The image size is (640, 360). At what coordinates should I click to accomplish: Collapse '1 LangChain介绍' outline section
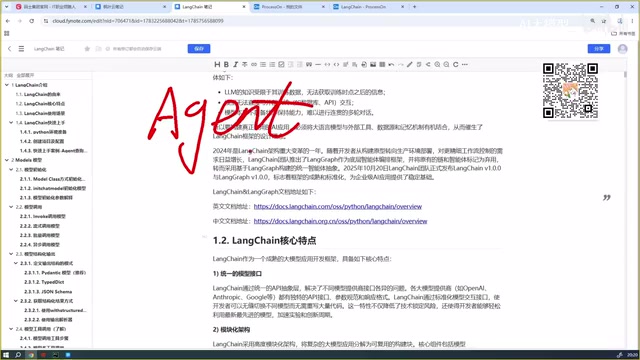(x=7, y=85)
